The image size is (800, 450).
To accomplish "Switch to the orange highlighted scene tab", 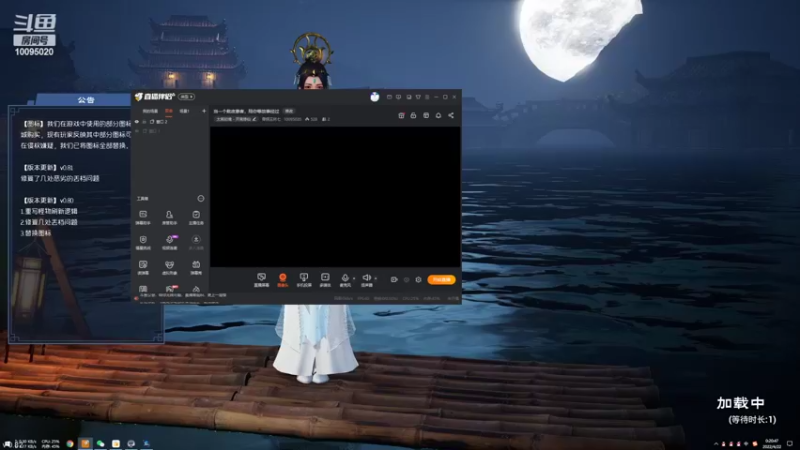I will (x=169, y=111).
